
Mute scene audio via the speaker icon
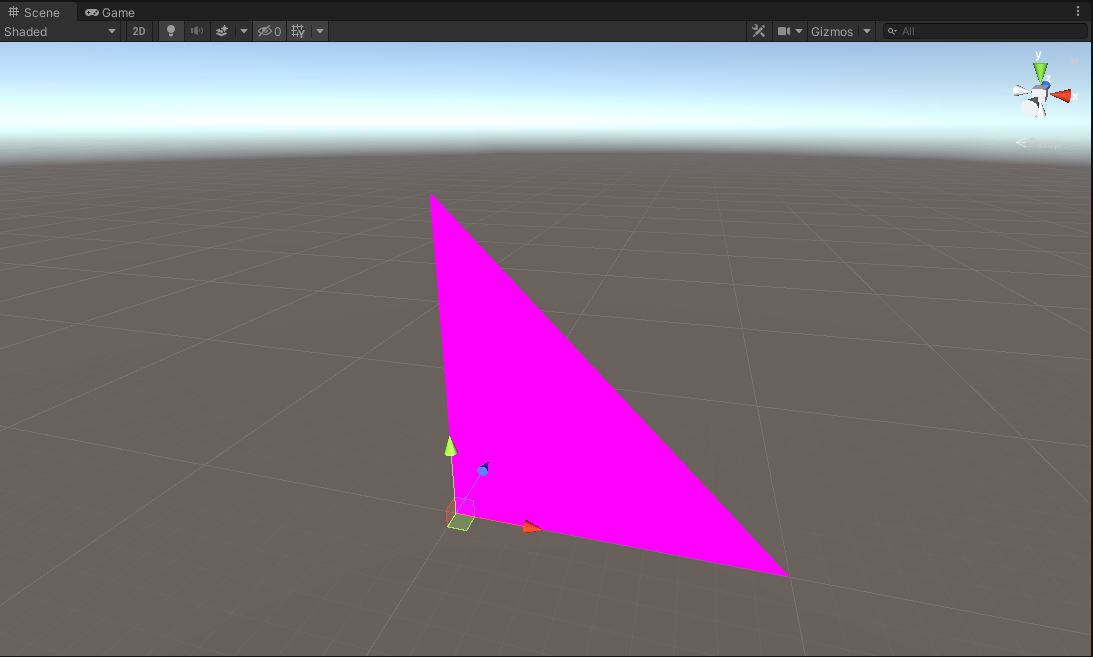(196, 31)
